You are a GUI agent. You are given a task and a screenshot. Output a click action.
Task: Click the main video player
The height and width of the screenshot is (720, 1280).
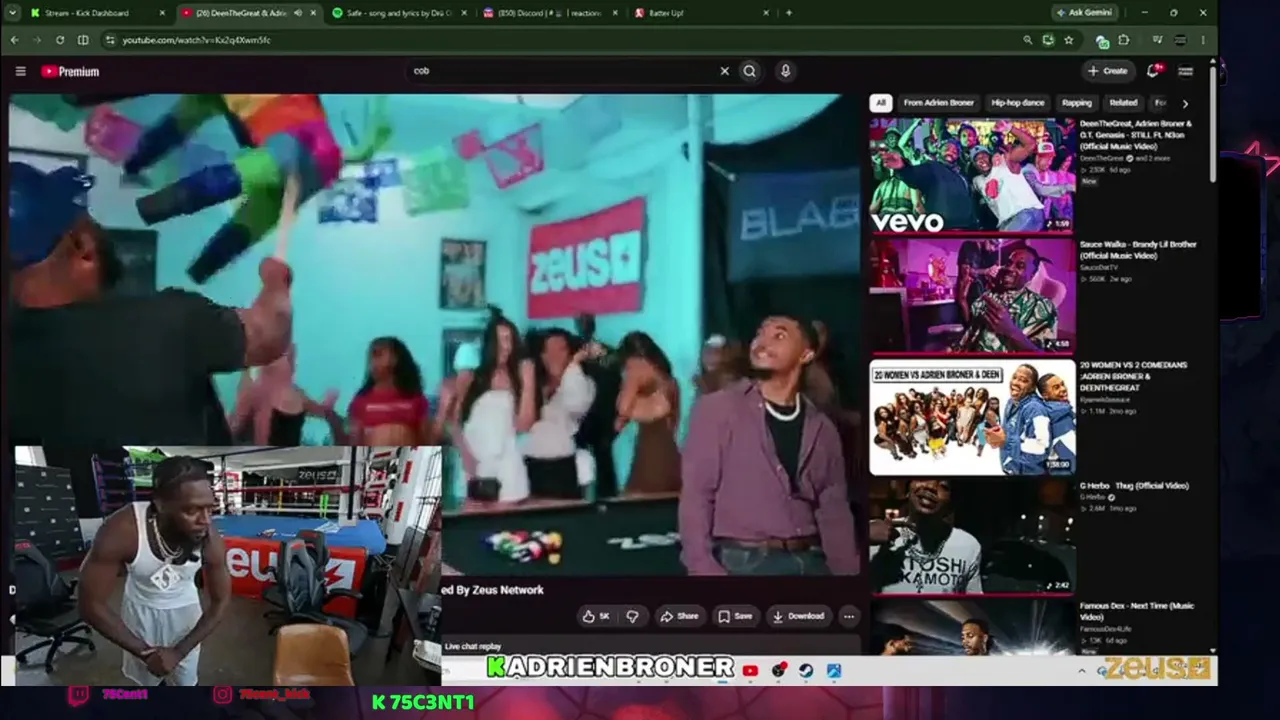tap(435, 335)
